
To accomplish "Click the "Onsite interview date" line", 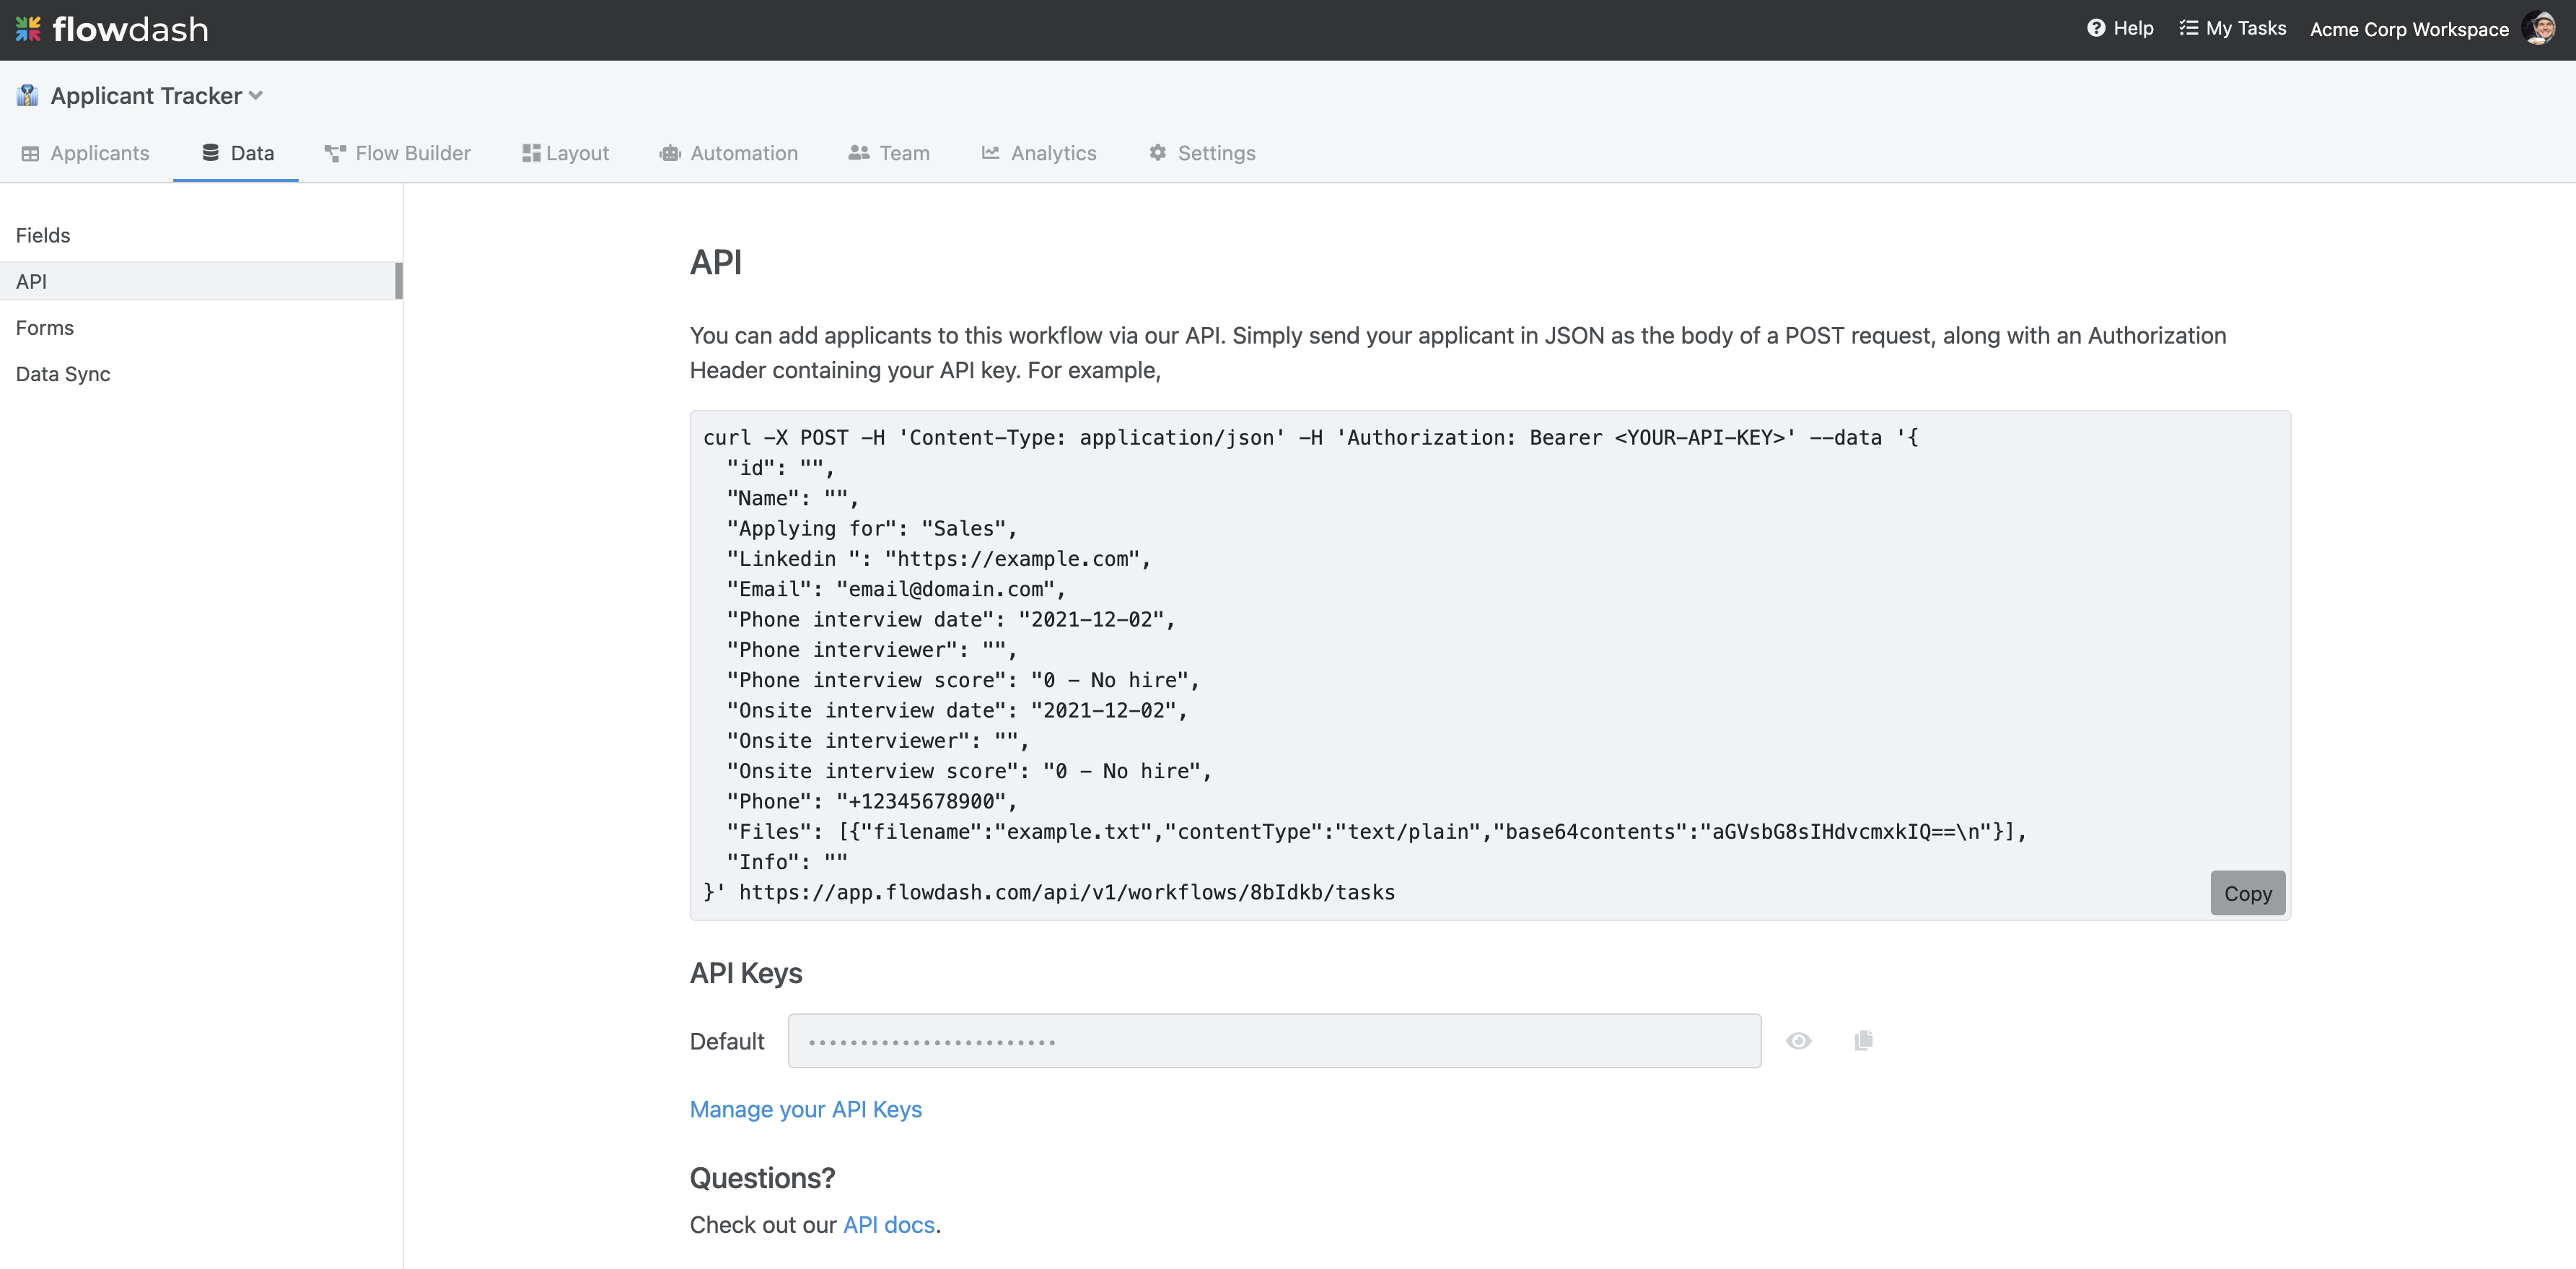I will point(957,710).
